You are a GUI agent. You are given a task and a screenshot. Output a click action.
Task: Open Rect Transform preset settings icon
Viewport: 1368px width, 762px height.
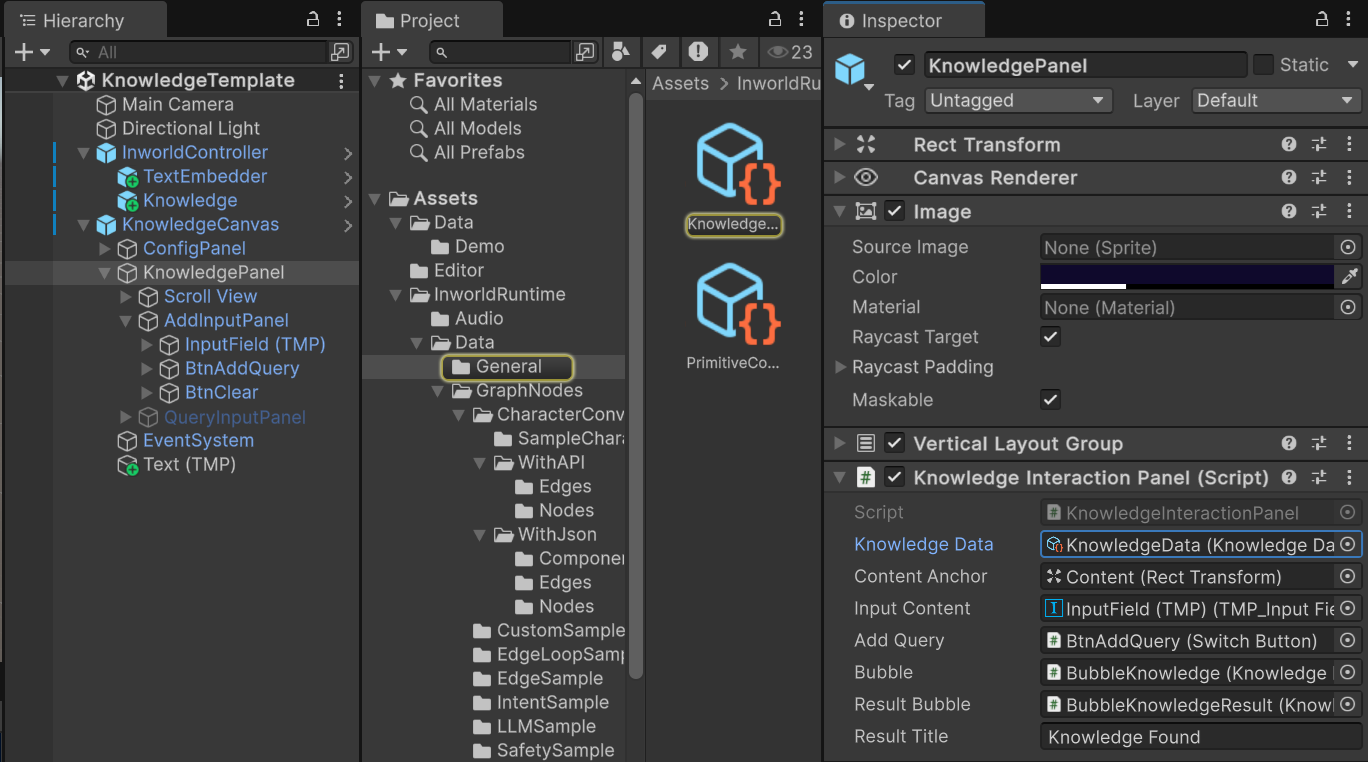tap(1319, 145)
